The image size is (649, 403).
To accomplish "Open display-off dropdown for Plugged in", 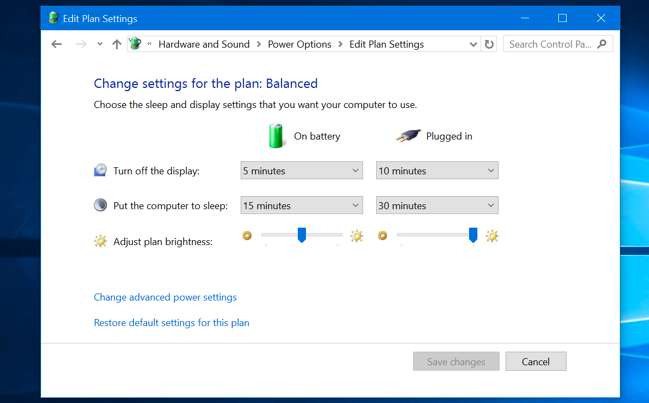I will (437, 171).
